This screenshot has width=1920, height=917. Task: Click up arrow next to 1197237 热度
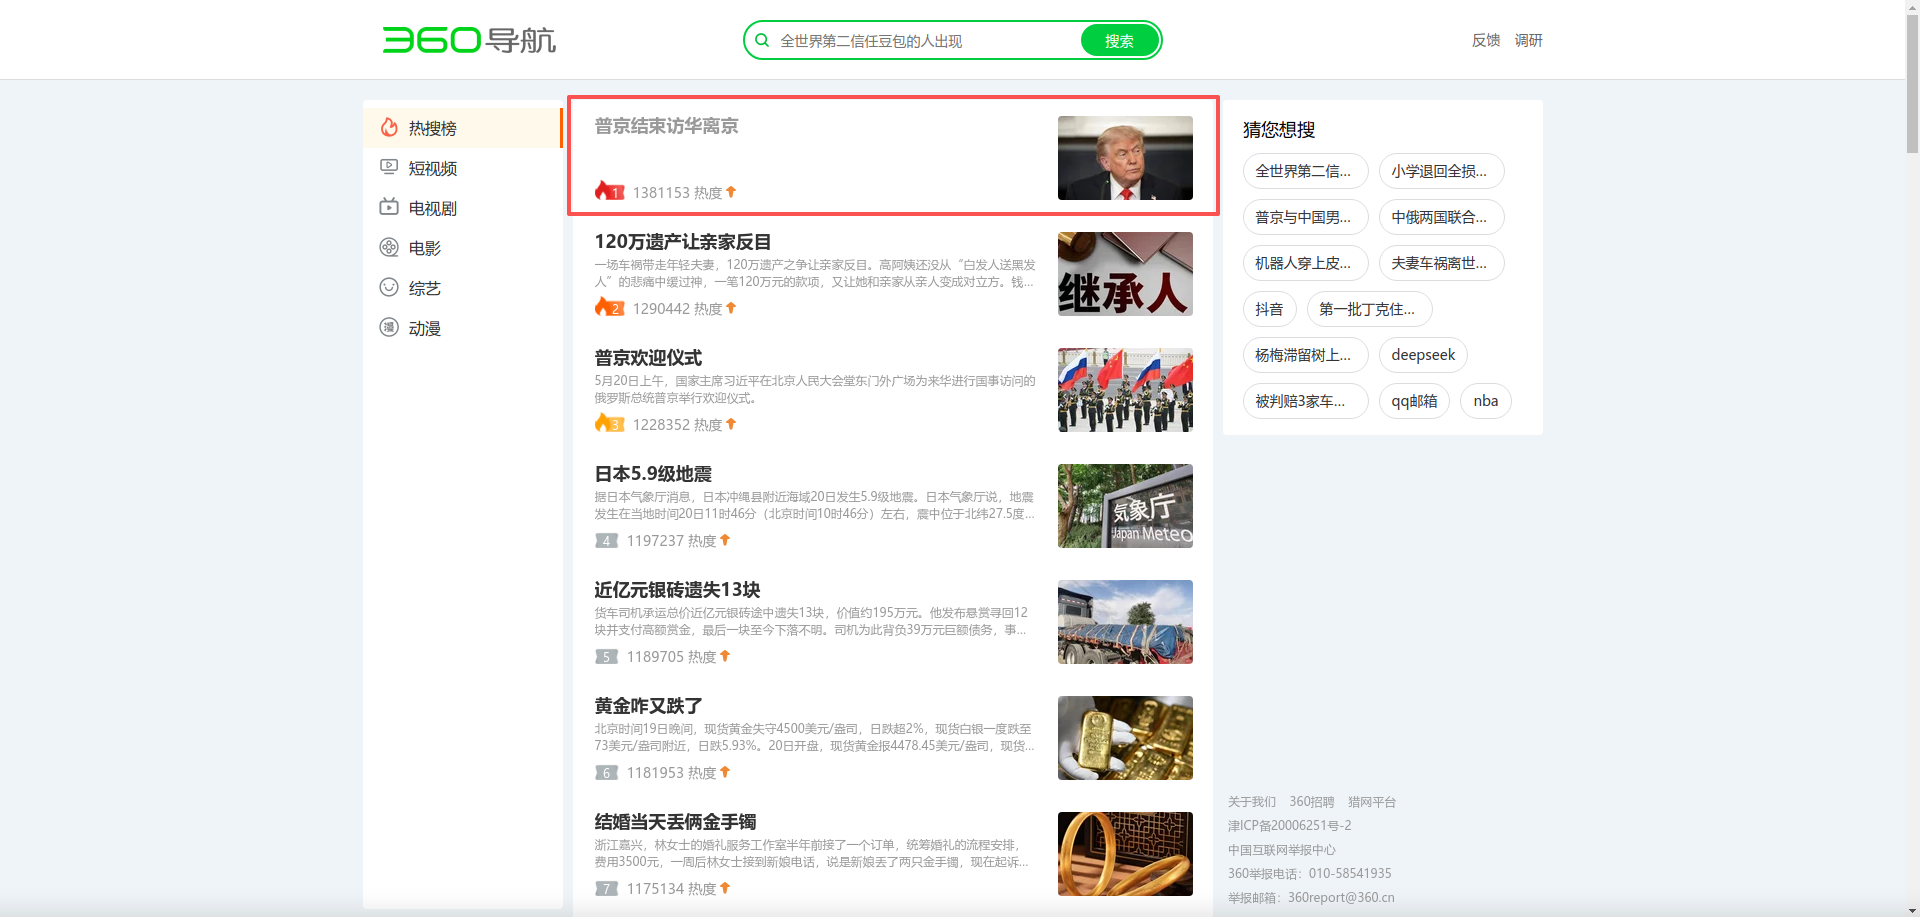point(725,539)
